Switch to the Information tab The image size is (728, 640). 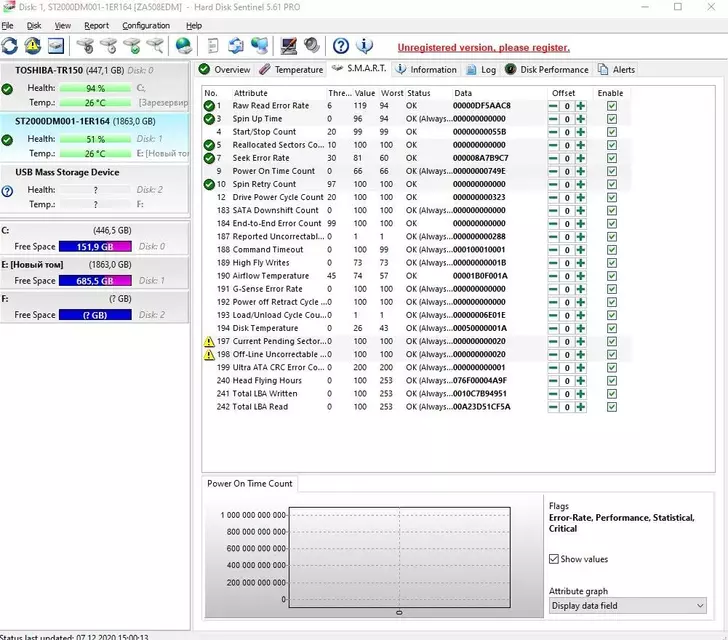426,70
